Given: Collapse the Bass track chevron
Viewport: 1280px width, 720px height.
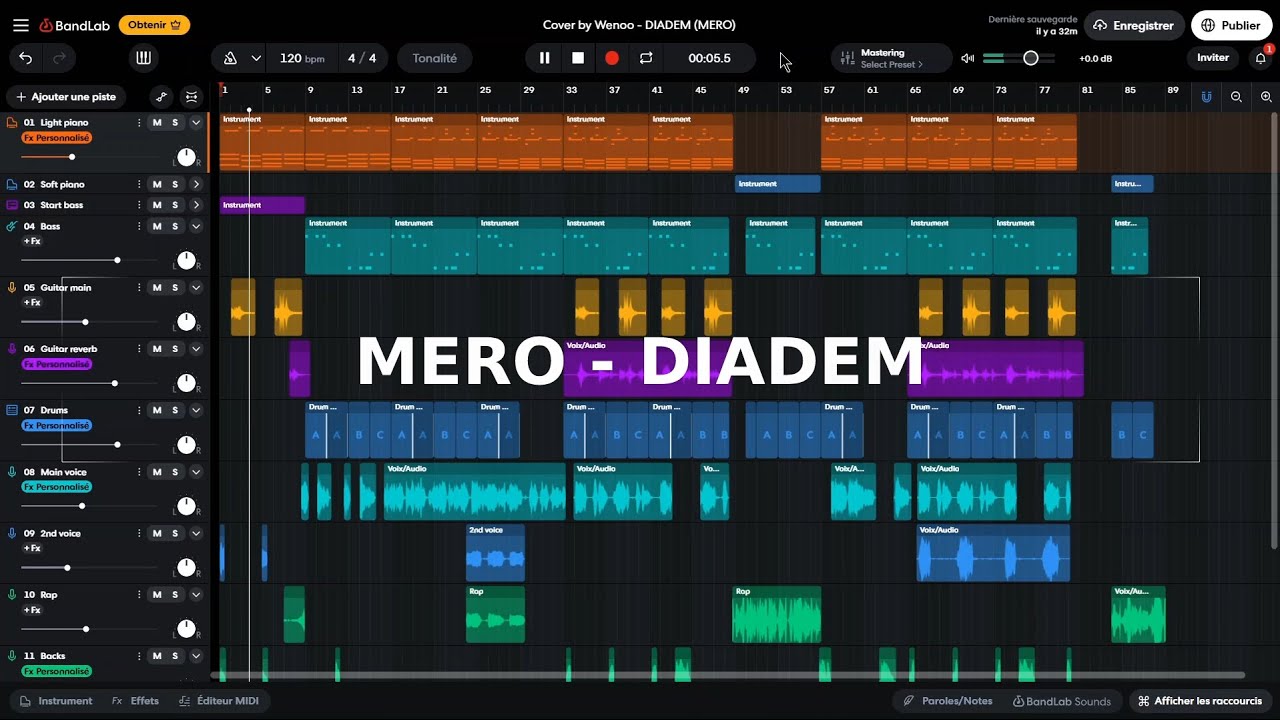Looking at the screenshot, I should pos(196,226).
